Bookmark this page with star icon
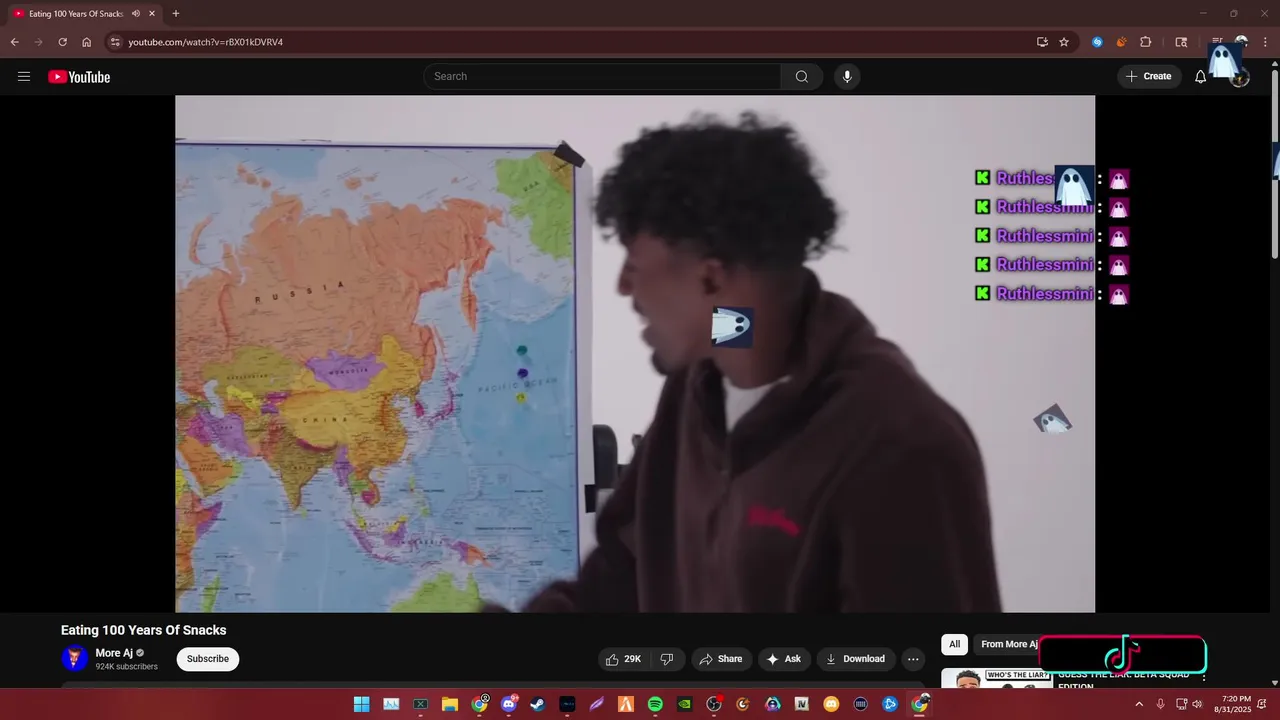The image size is (1280, 720). pos(1064,42)
